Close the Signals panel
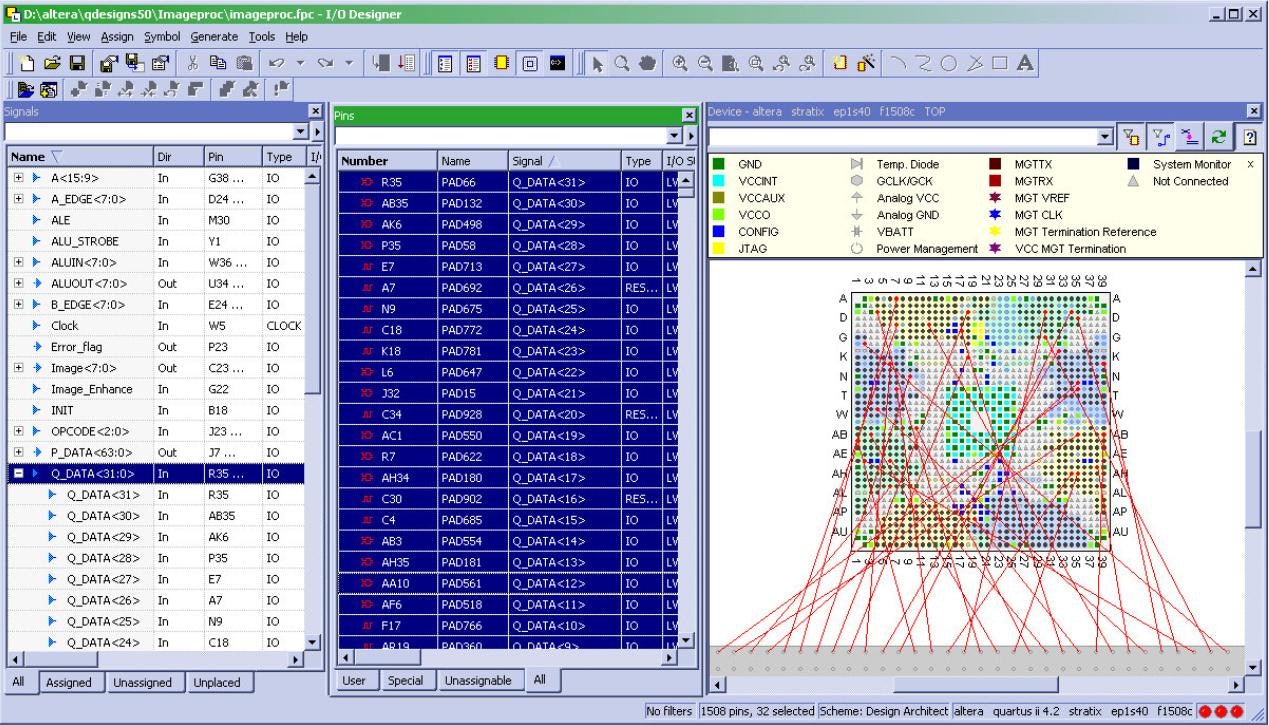This screenshot has height=725, width=1269. (316, 111)
